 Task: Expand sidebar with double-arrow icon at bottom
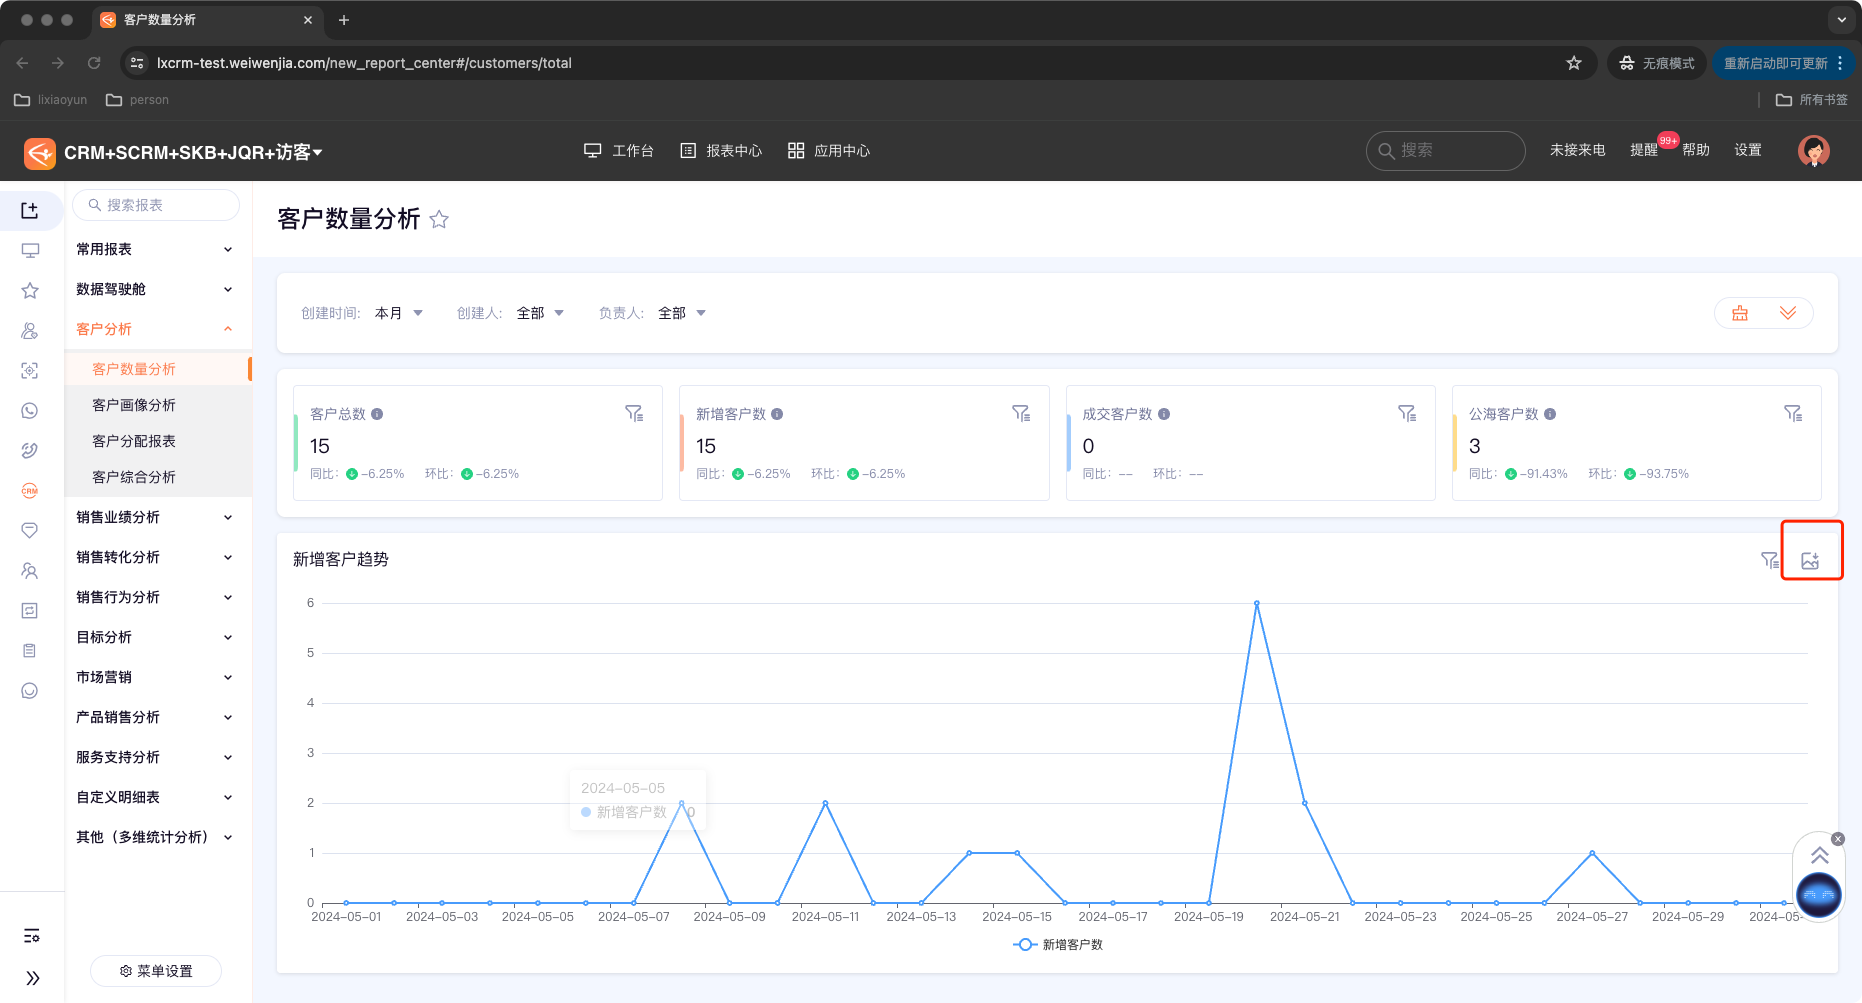32,978
